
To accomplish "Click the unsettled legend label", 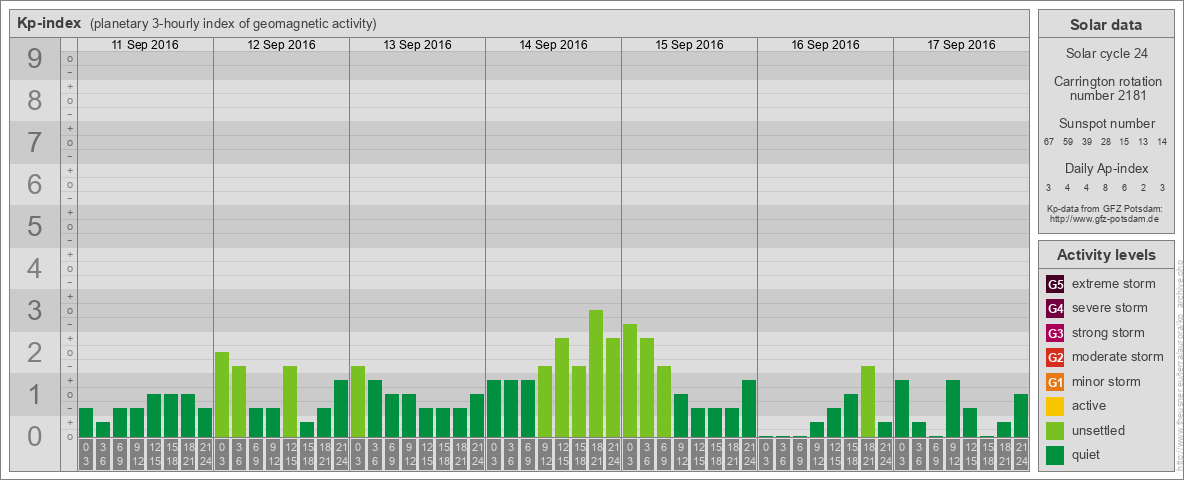I will coord(1099,430).
